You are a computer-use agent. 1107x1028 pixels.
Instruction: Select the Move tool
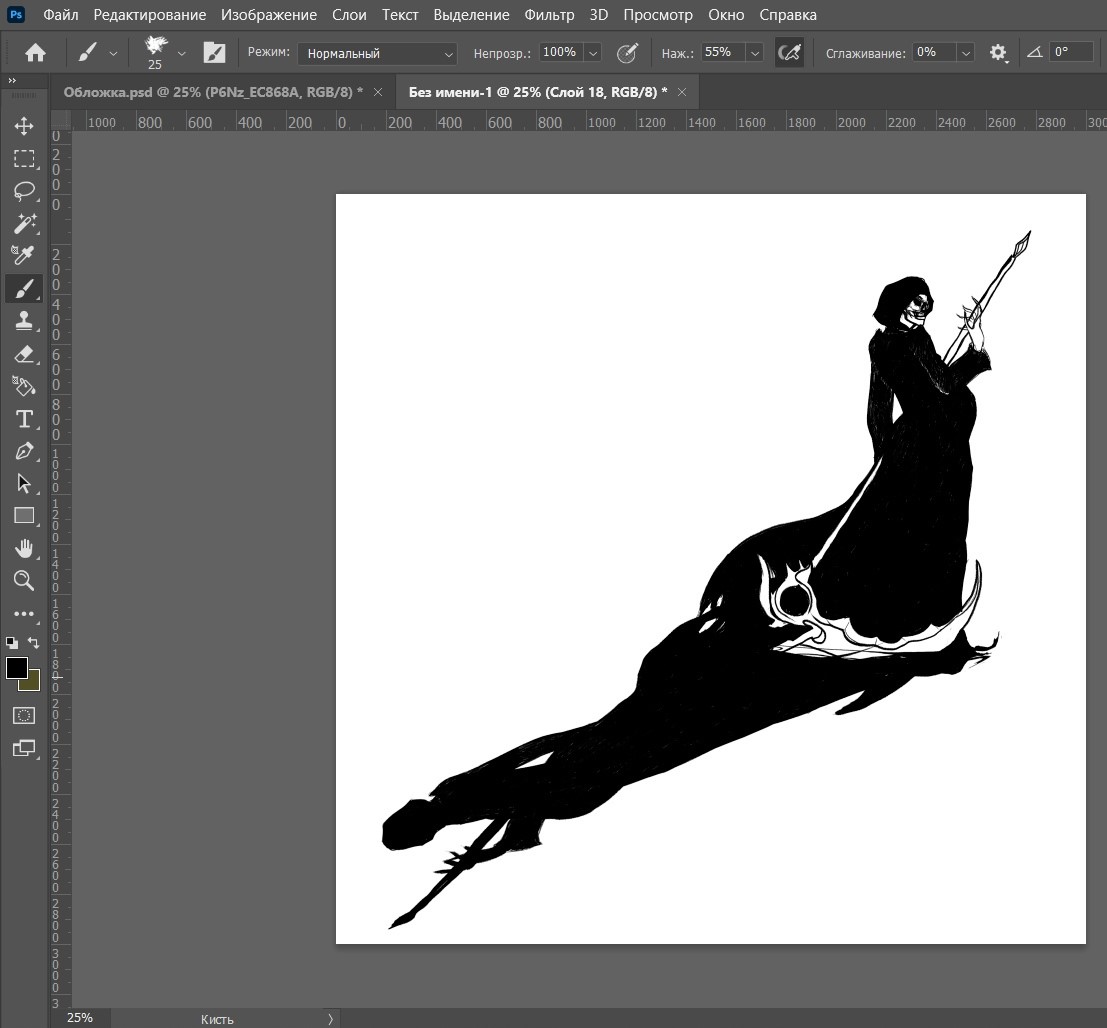(24, 126)
